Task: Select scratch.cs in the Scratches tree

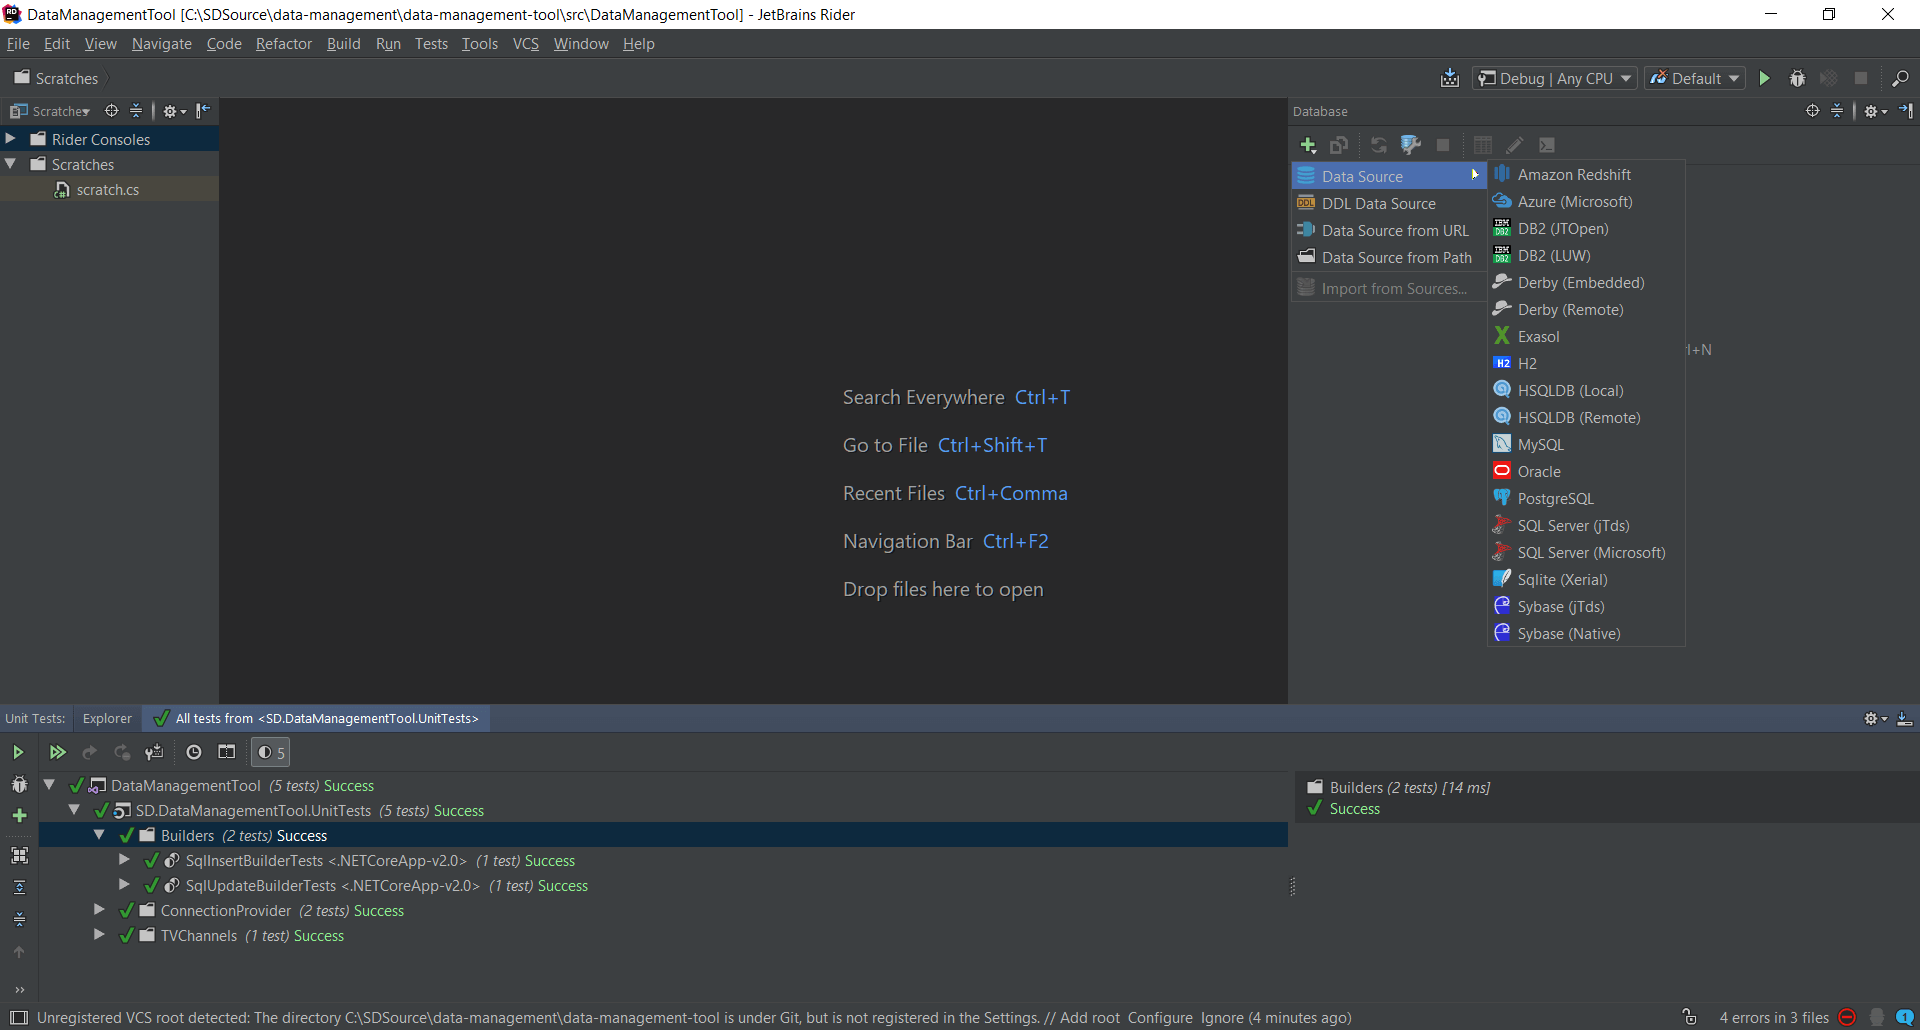Action: click(x=107, y=189)
